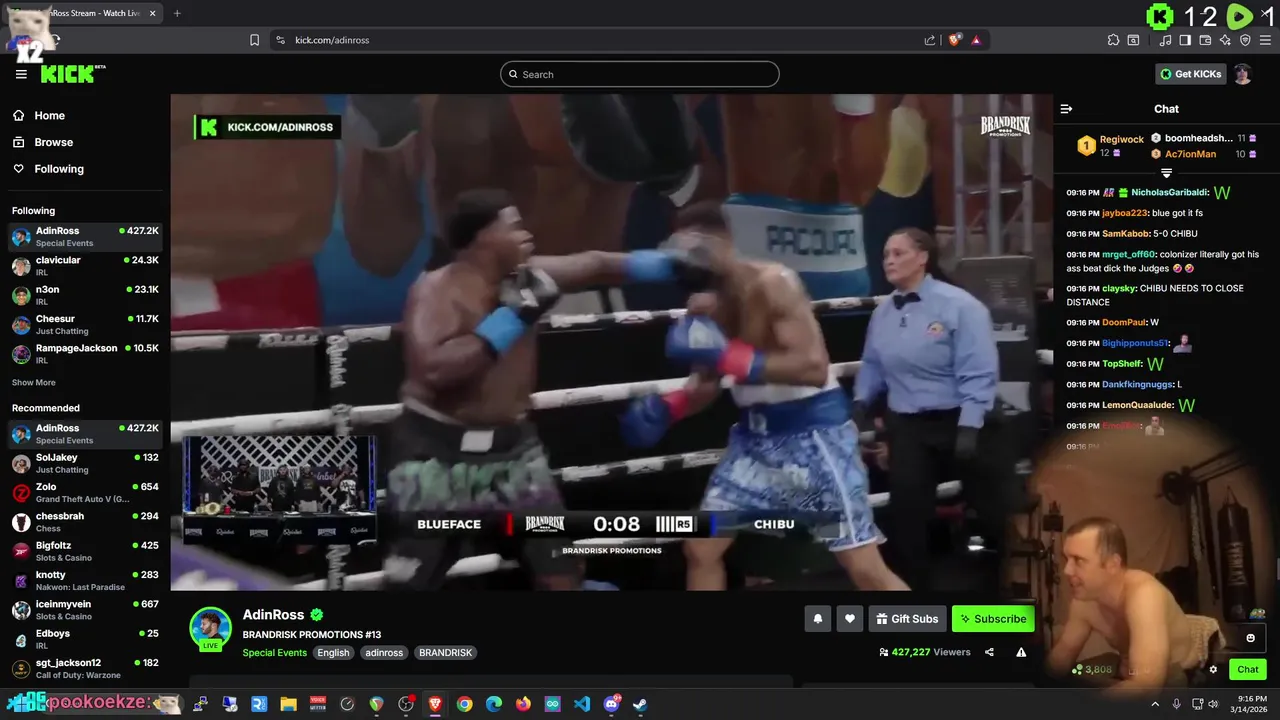Collapse the chat panel arrow icon
Image resolution: width=1280 pixels, height=720 pixels.
(x=1066, y=109)
